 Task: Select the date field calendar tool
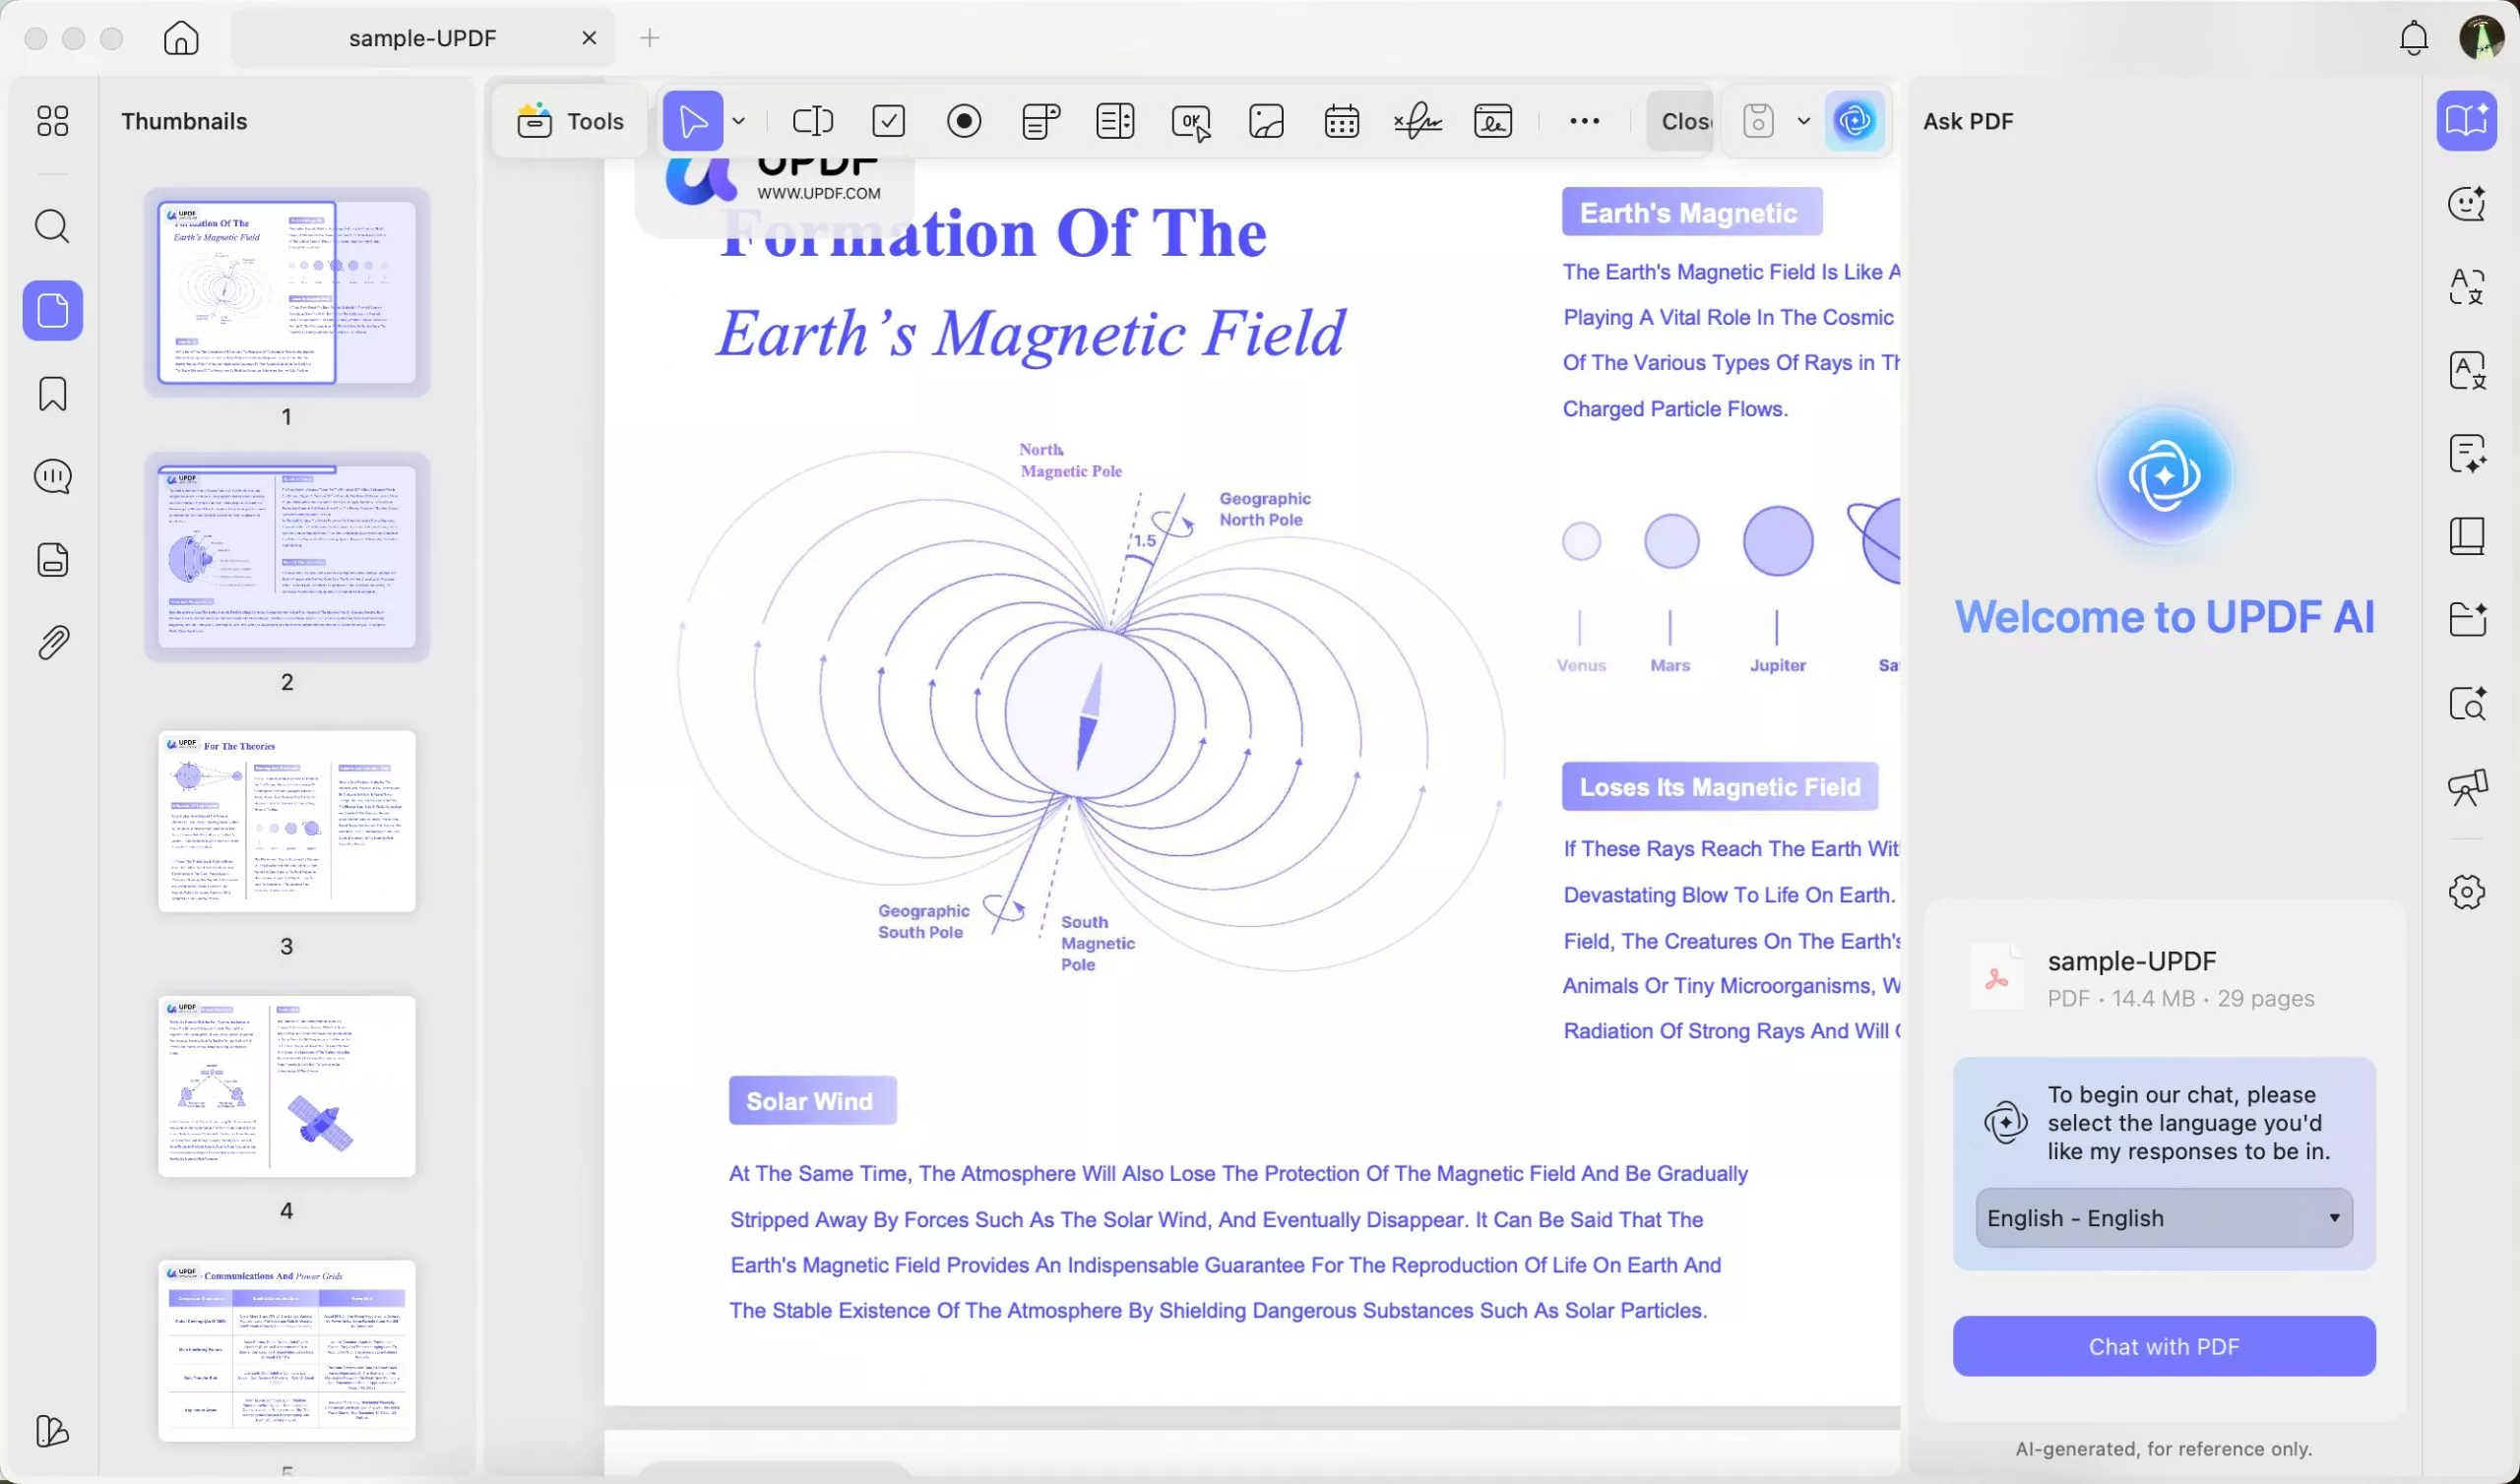coord(1341,121)
